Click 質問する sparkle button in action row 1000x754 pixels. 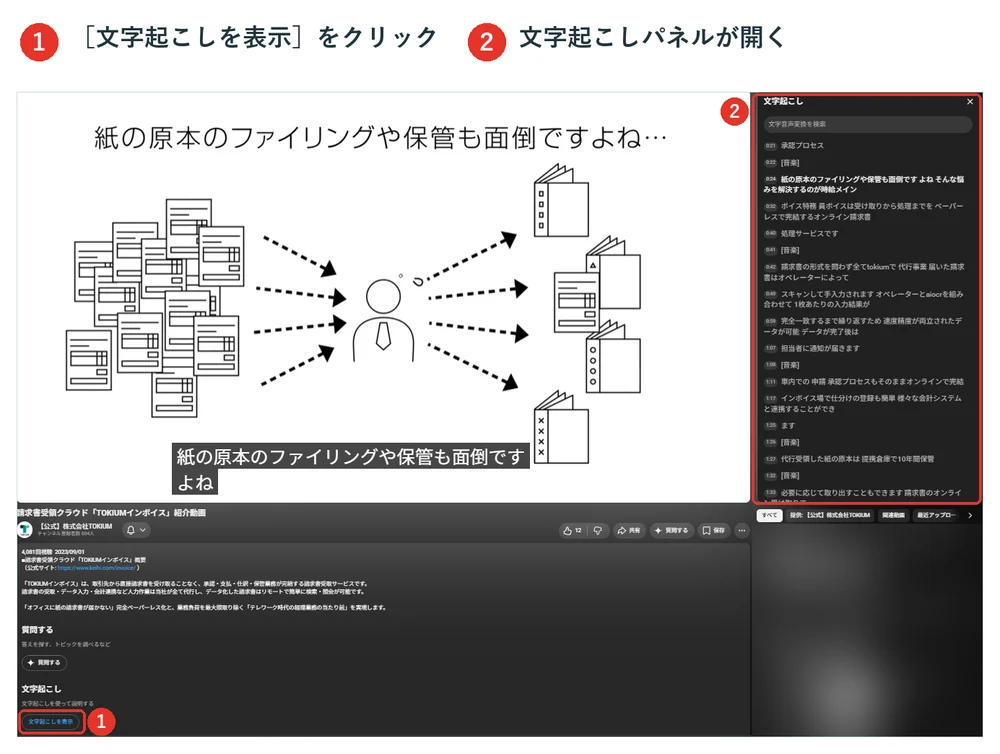(672, 531)
